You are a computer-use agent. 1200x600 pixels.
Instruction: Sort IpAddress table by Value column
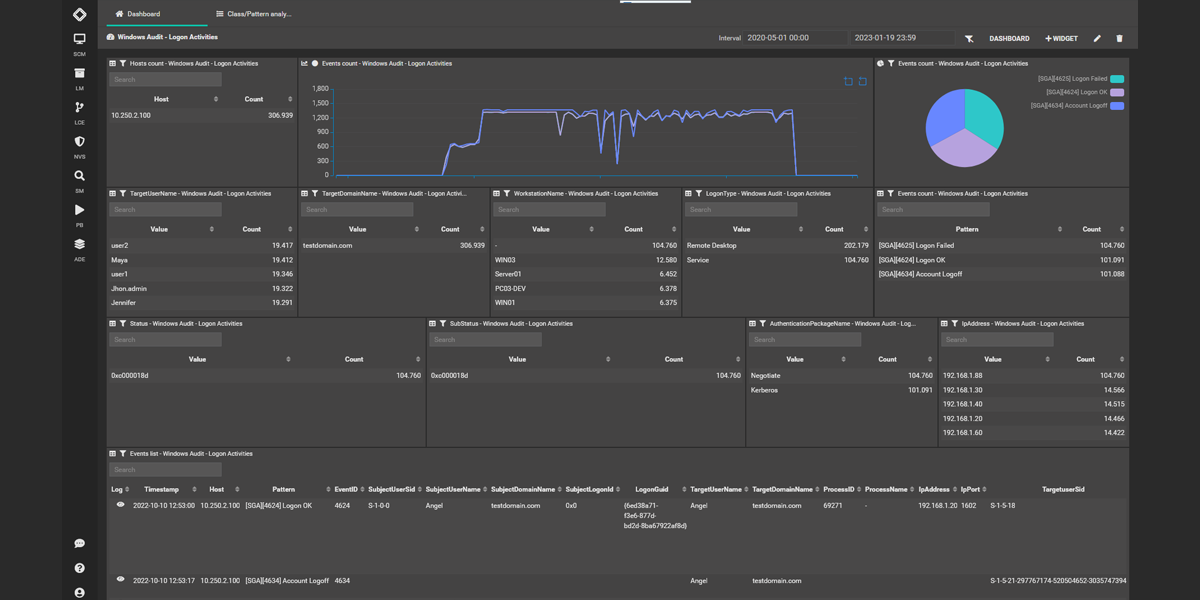coord(992,359)
